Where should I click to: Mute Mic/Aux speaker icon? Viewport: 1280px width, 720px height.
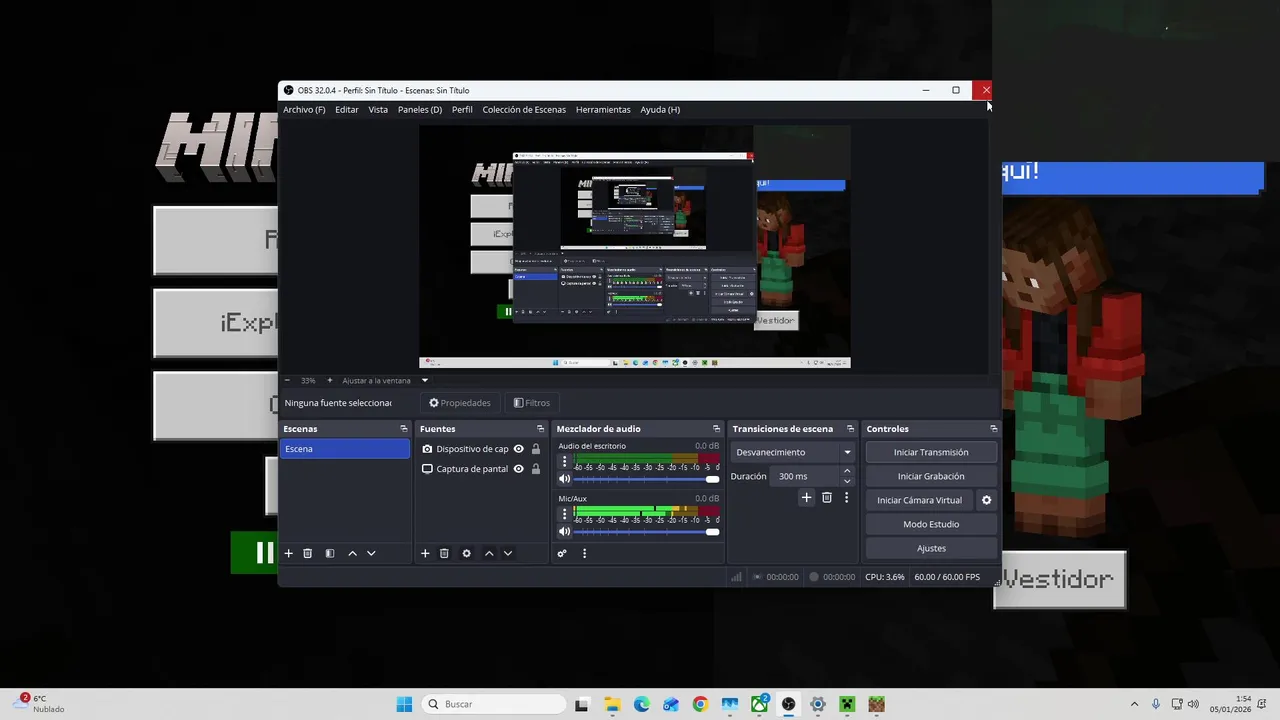click(x=564, y=531)
